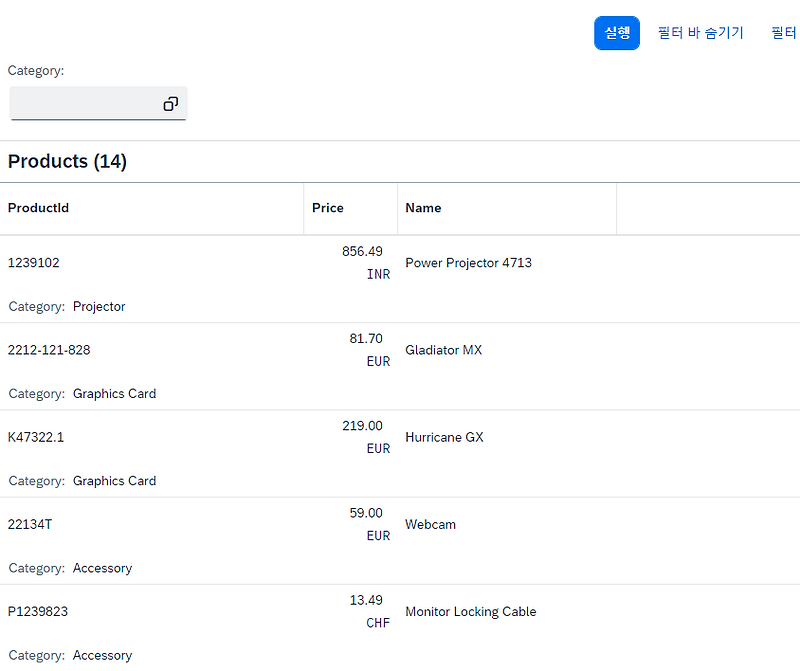Click the price 856.49

coord(362,252)
